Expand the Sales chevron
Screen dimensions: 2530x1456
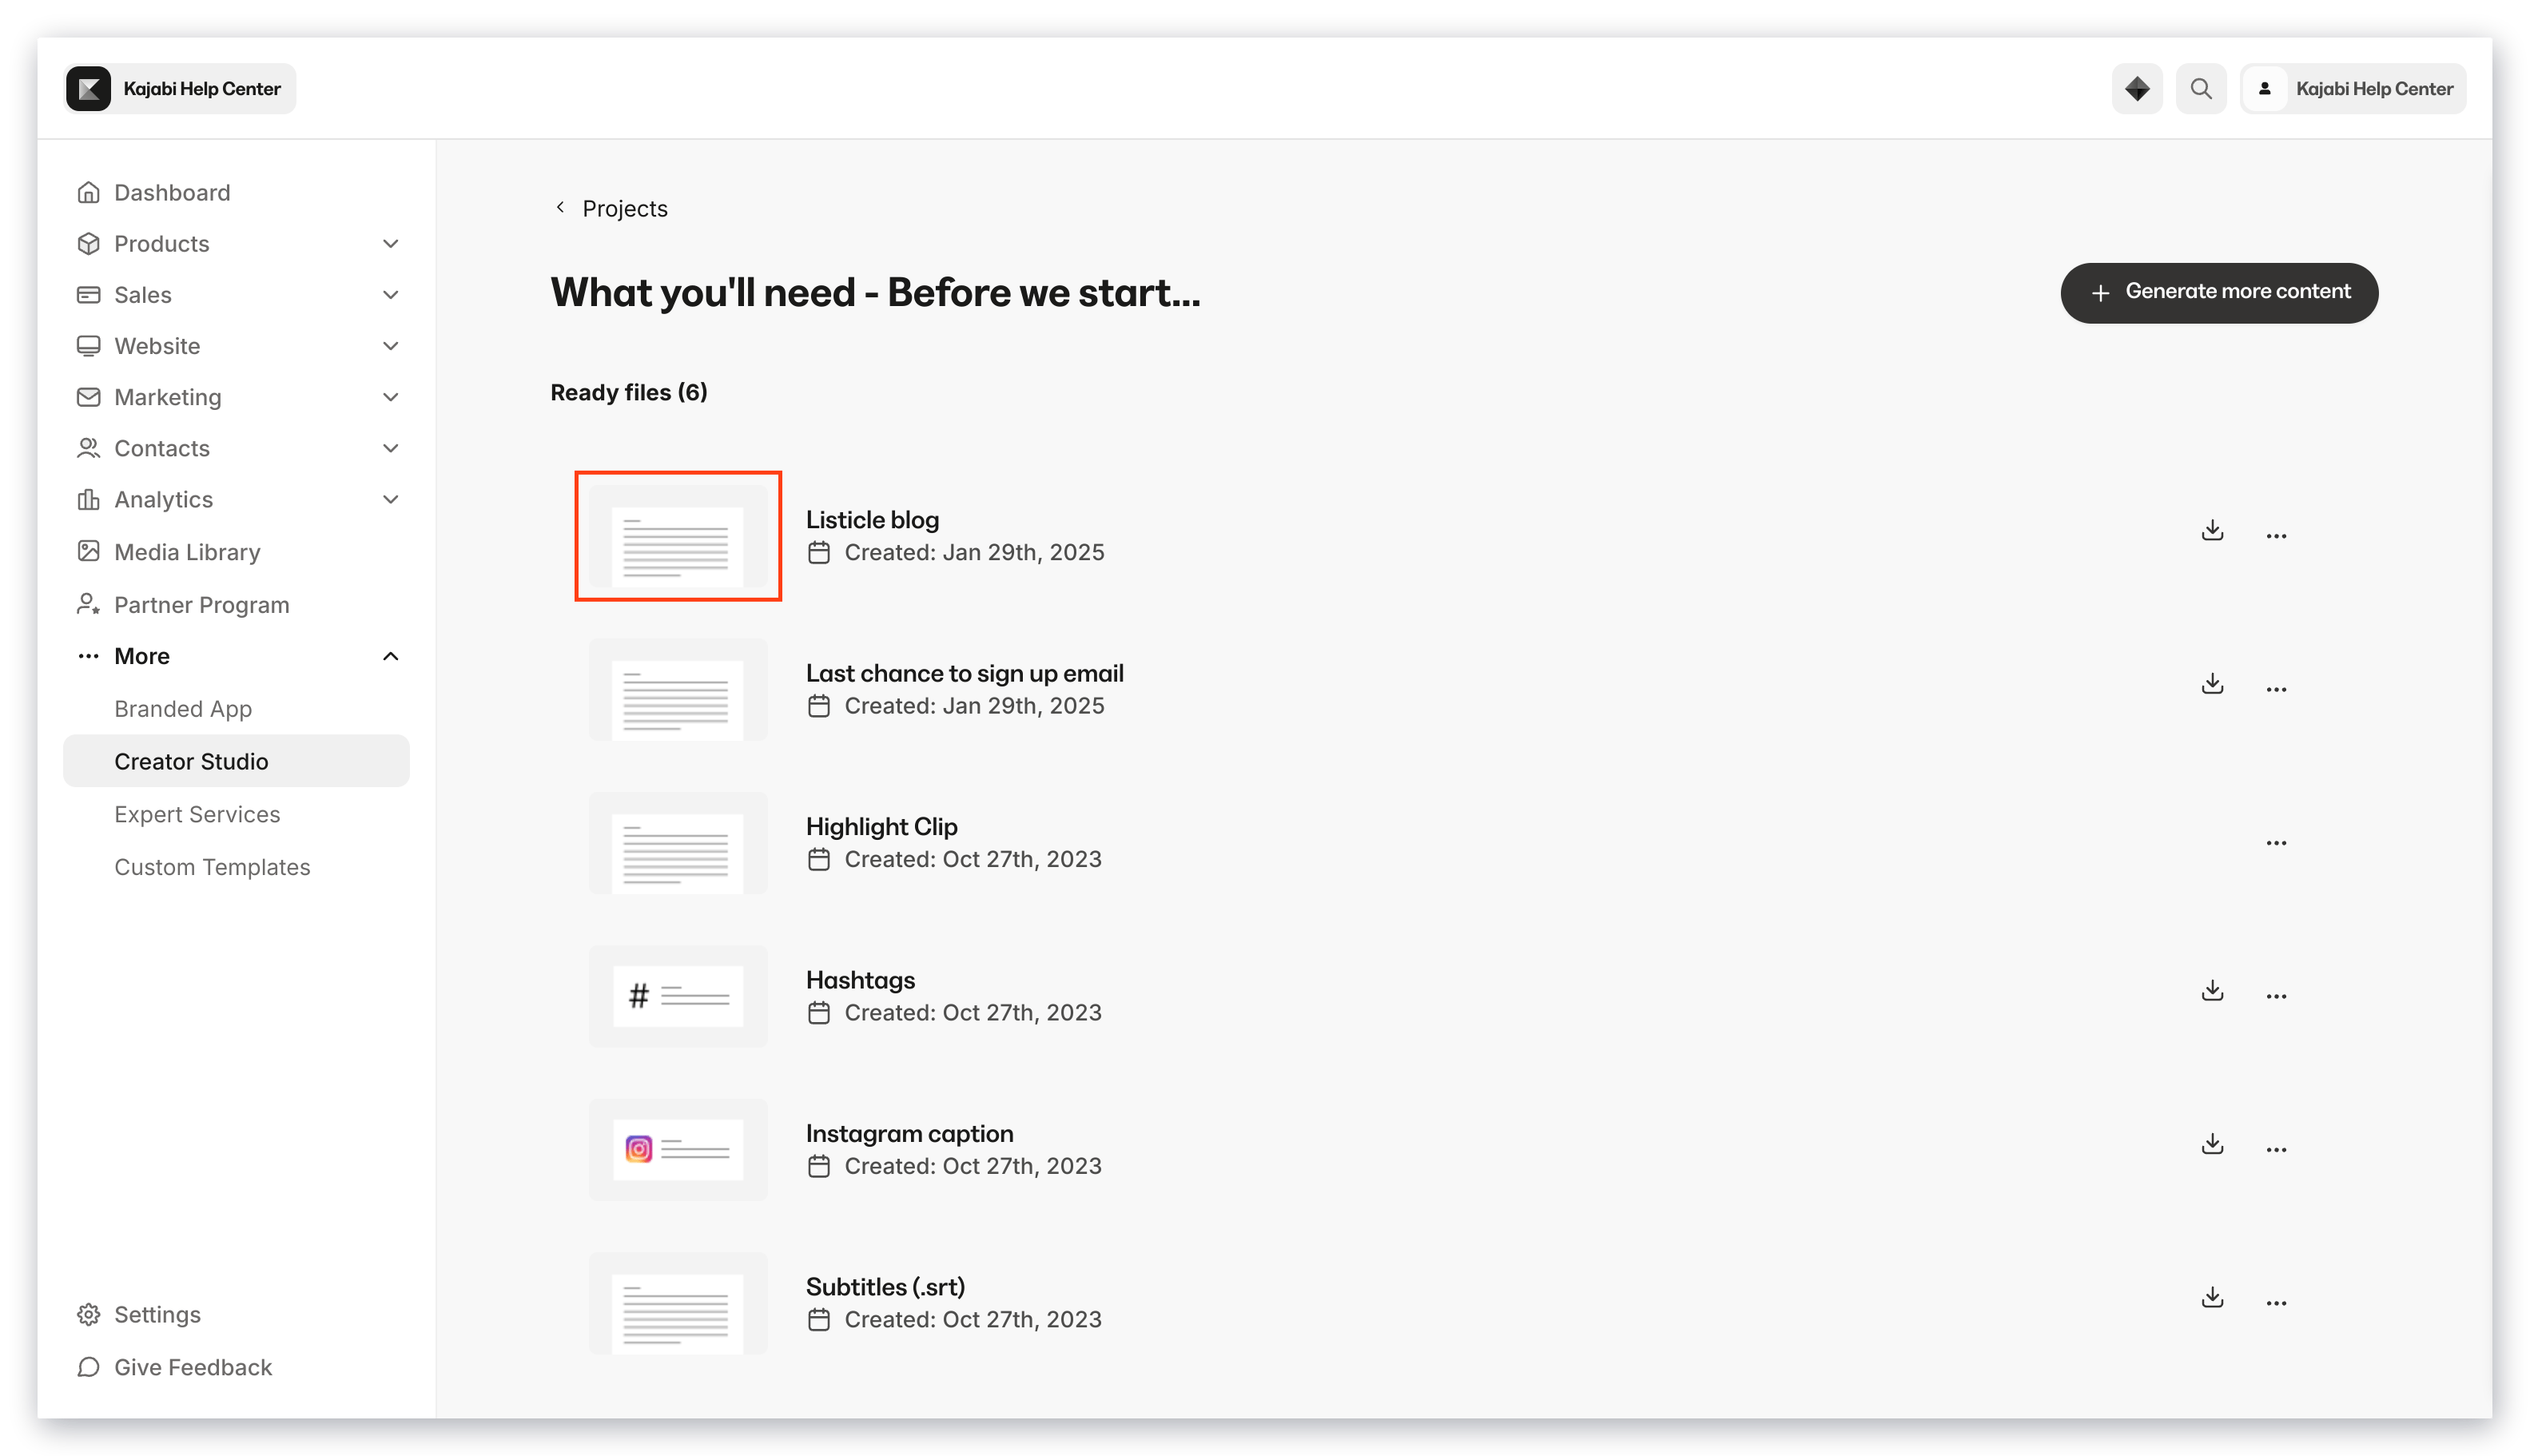tap(390, 295)
